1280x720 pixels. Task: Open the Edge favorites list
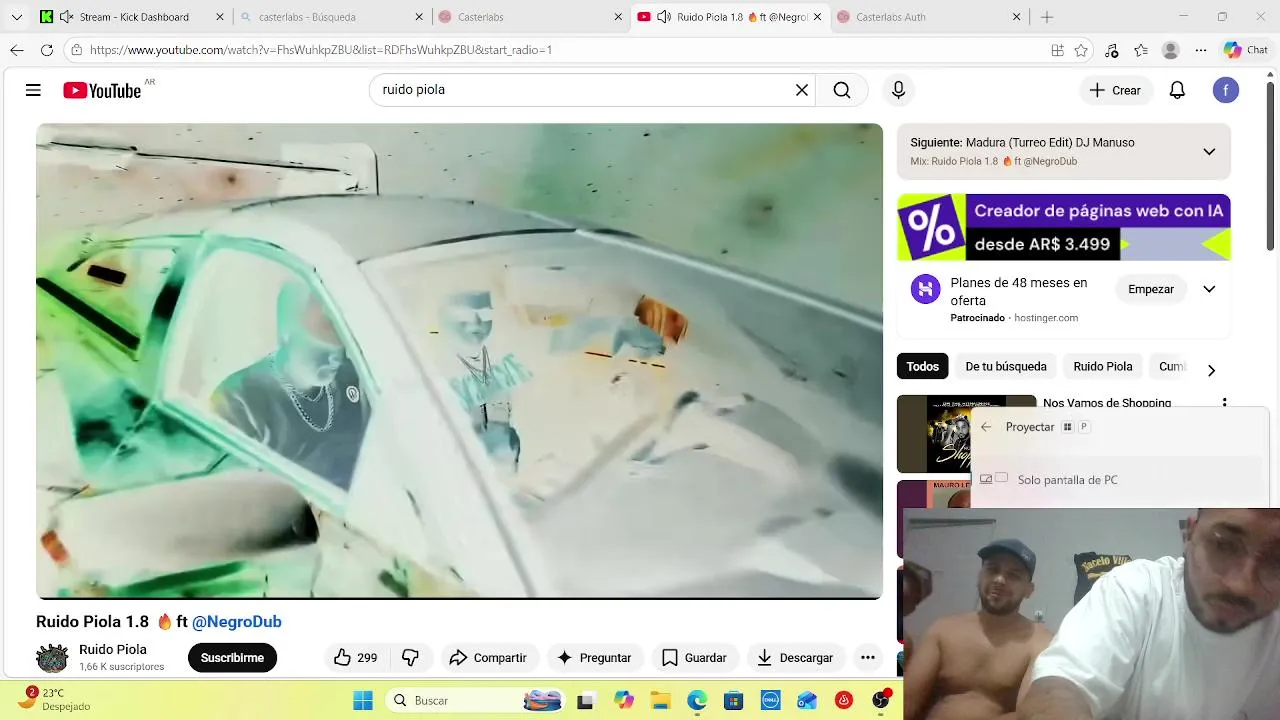(x=1141, y=50)
